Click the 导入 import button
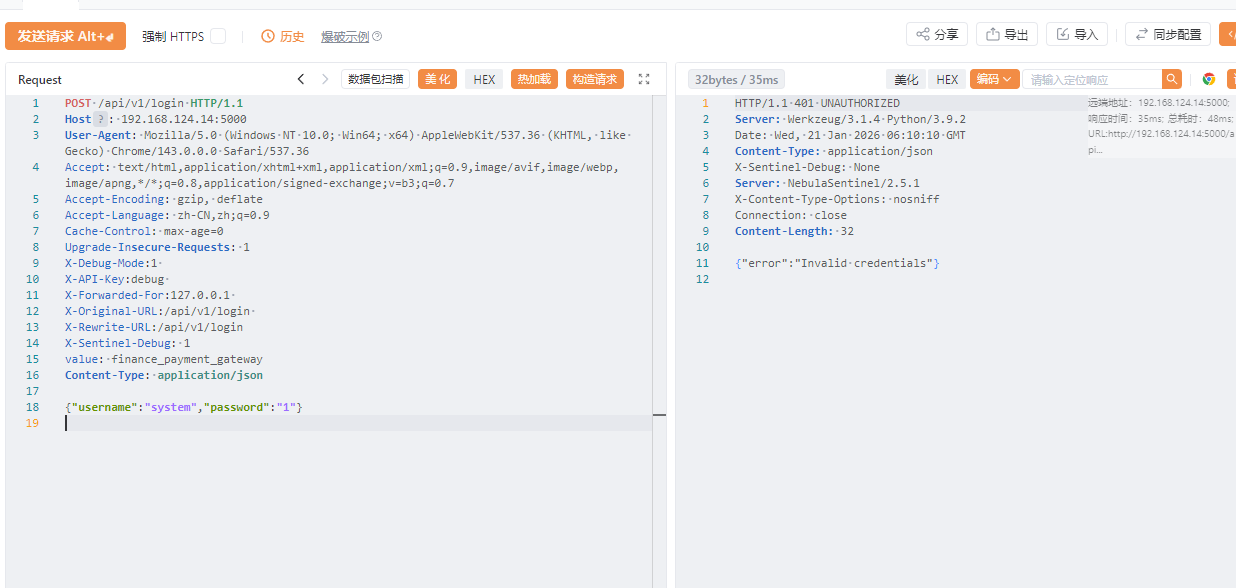Screen dimensions: 1236x588 (1077, 34)
